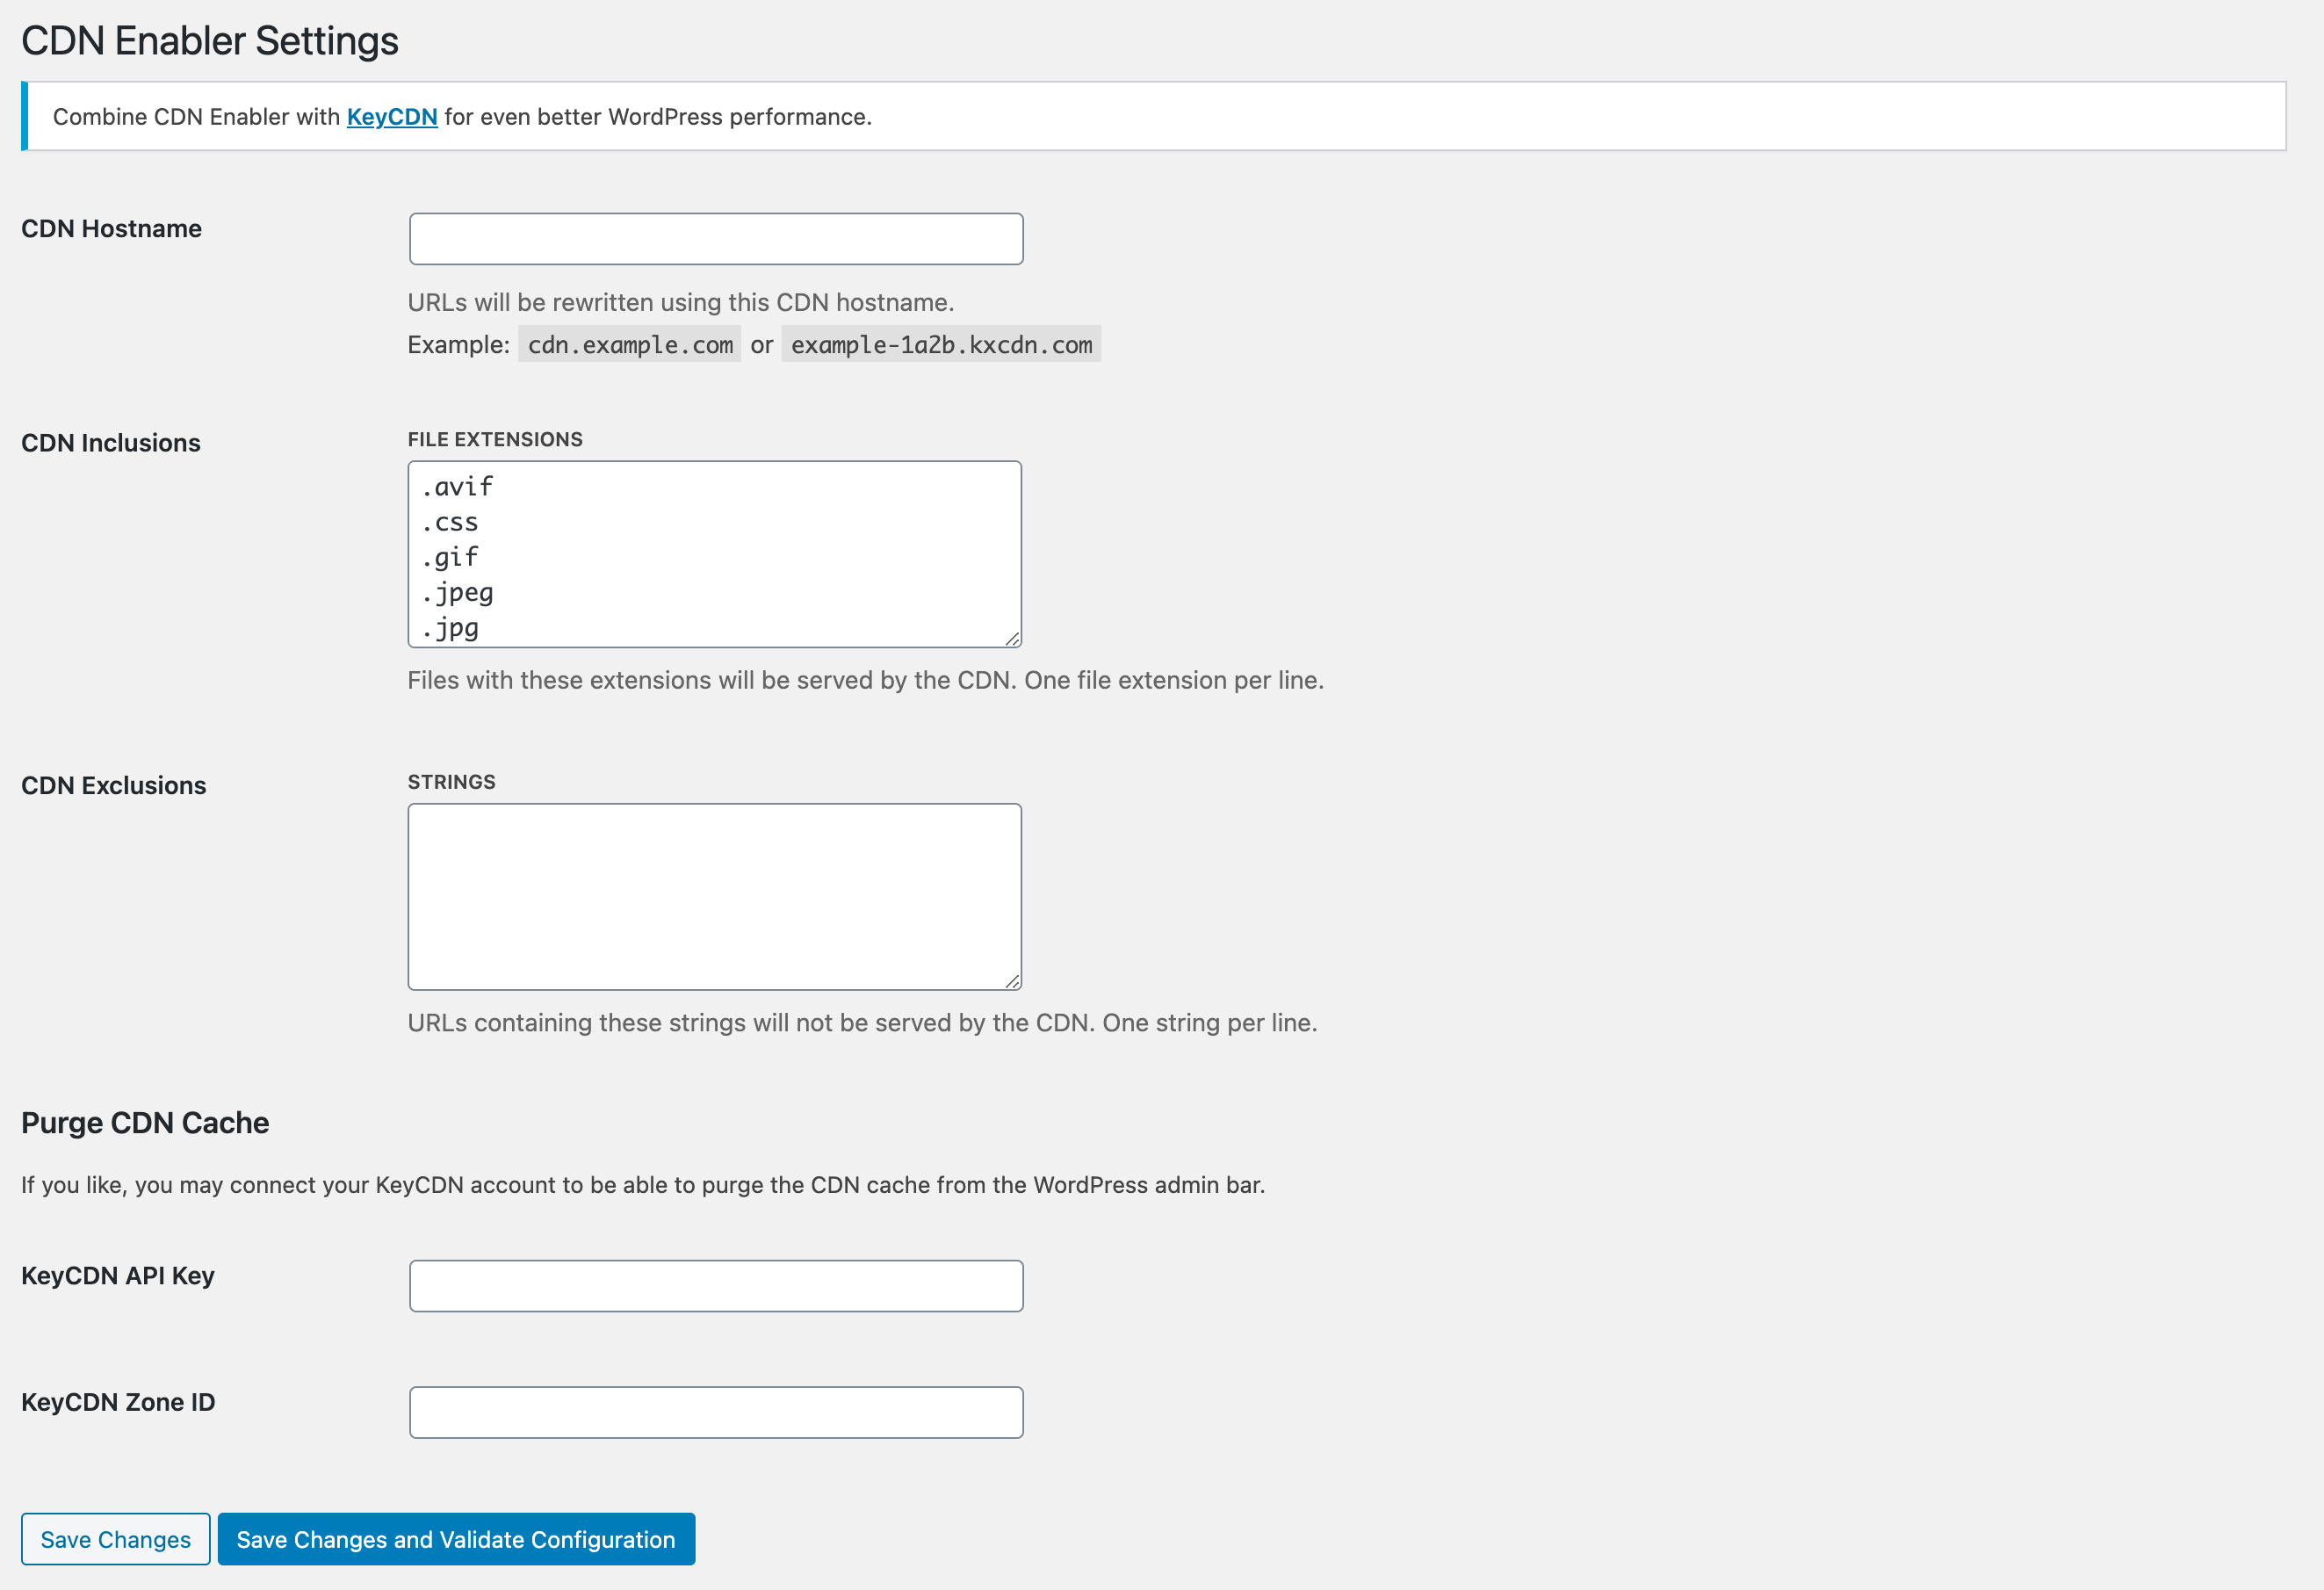This screenshot has height=1590, width=2324.
Task: Select the .gif extension entry in inclusions
Action: [452, 557]
